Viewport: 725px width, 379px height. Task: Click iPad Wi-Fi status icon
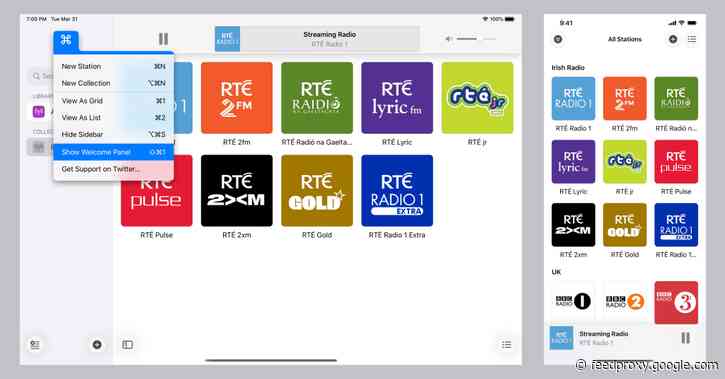click(485, 19)
